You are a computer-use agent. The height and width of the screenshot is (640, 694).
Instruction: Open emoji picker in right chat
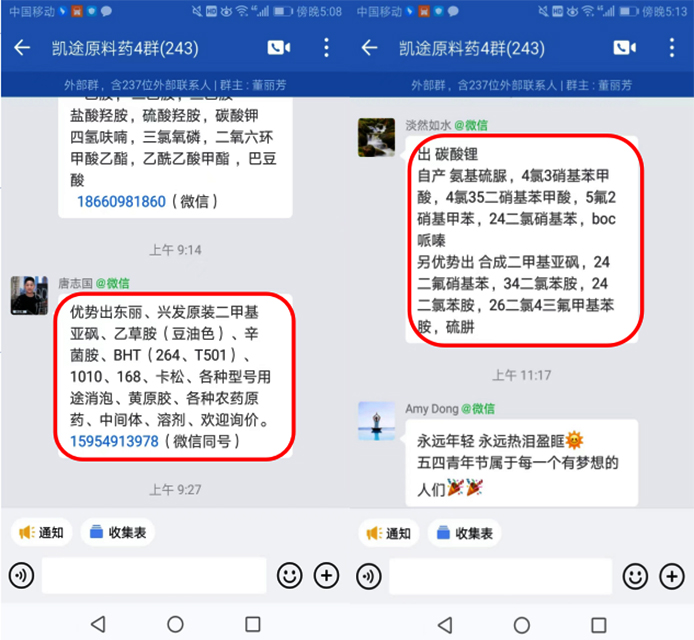(x=635, y=576)
